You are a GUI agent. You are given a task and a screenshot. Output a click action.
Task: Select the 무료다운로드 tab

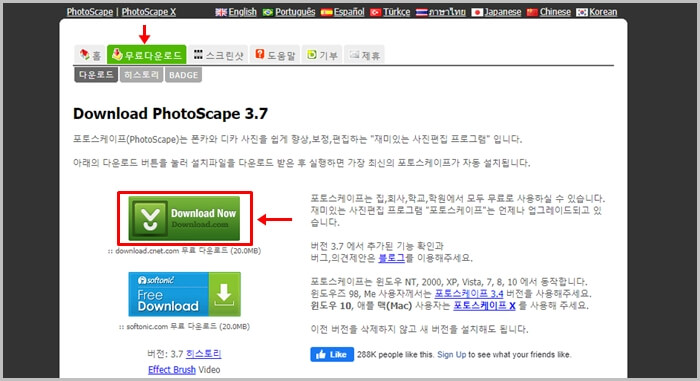tap(146, 54)
